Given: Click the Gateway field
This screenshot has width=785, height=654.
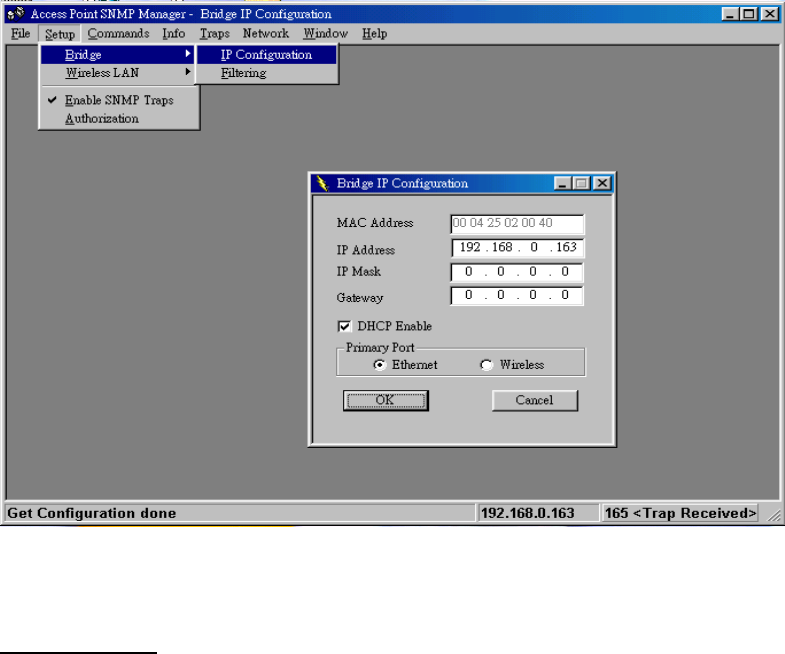Looking at the screenshot, I should [x=517, y=295].
